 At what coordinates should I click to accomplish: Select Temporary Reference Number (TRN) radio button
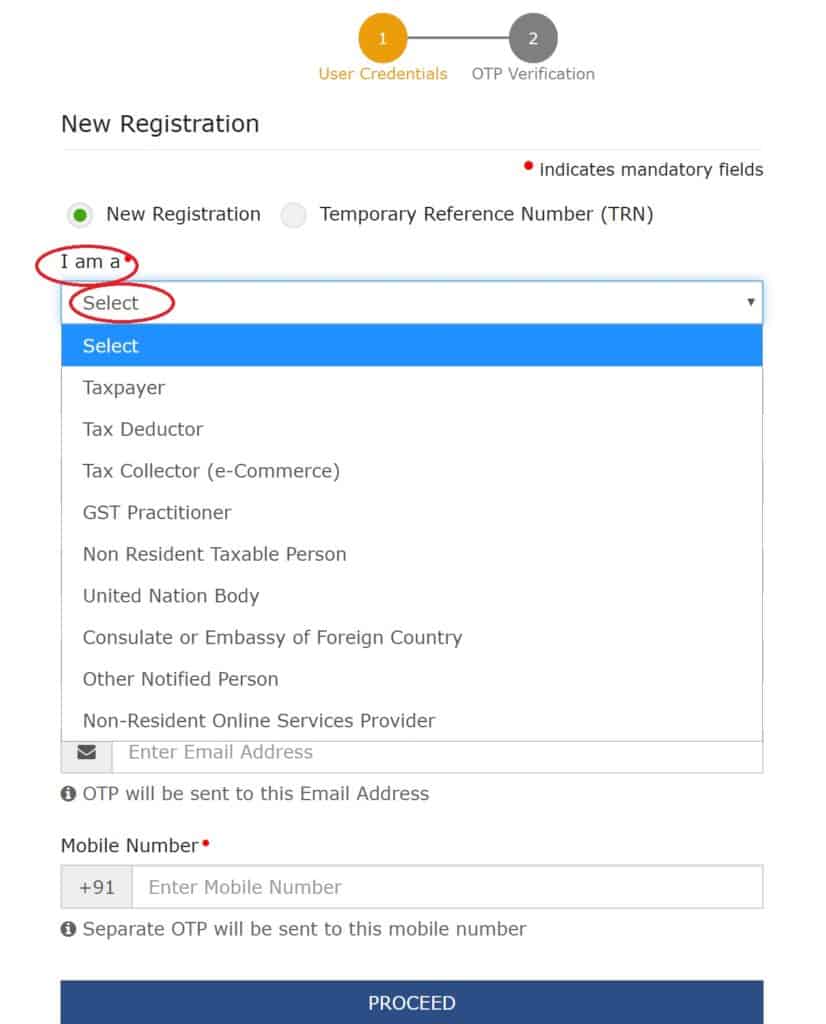click(x=293, y=215)
